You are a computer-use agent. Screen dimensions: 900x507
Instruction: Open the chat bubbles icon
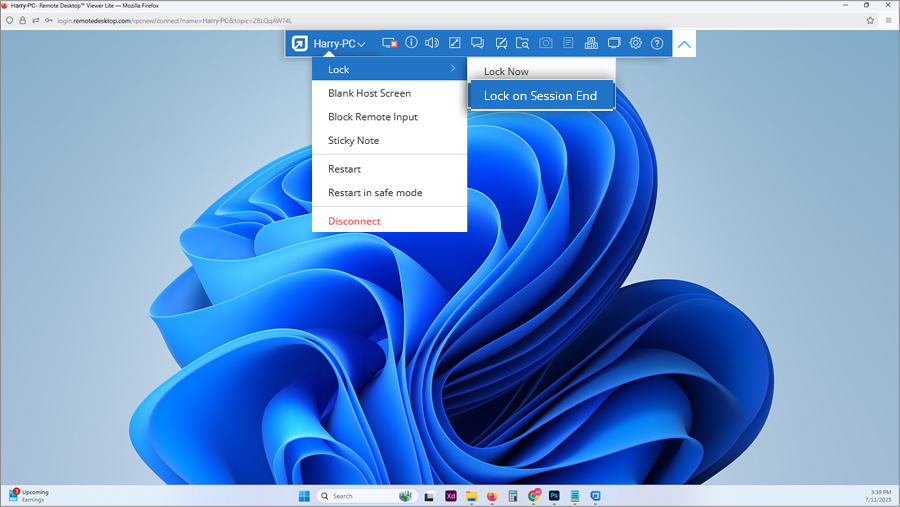[x=478, y=43]
